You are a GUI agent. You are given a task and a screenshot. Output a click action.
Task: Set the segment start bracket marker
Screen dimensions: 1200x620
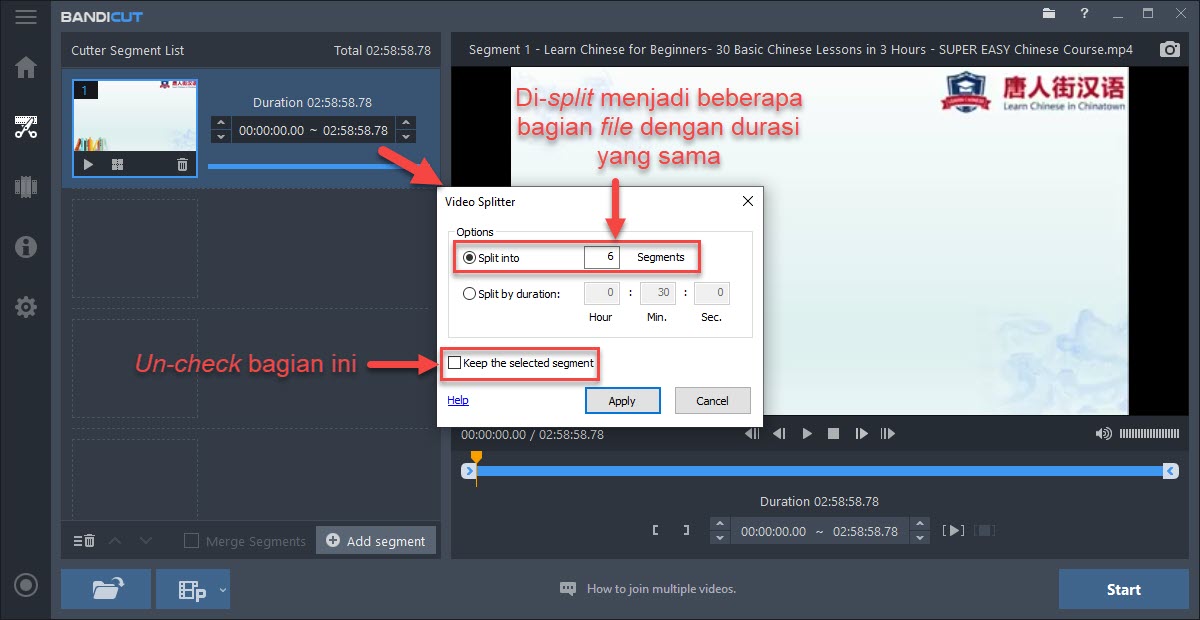[x=655, y=531]
